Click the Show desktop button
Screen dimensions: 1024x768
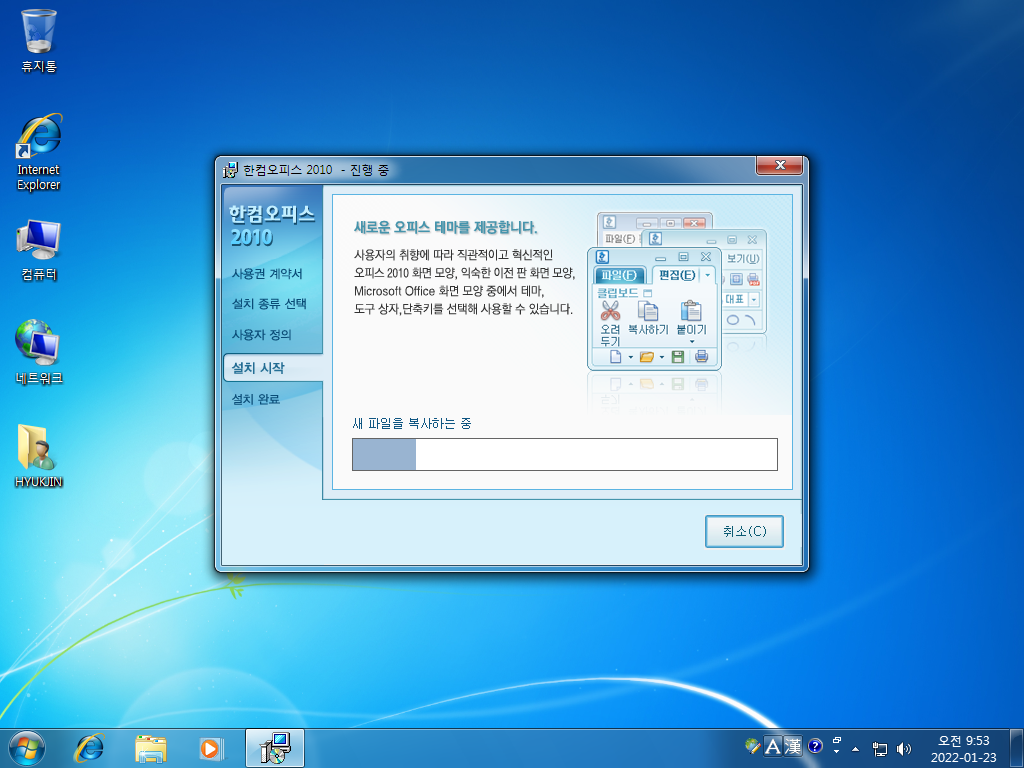[1017, 748]
